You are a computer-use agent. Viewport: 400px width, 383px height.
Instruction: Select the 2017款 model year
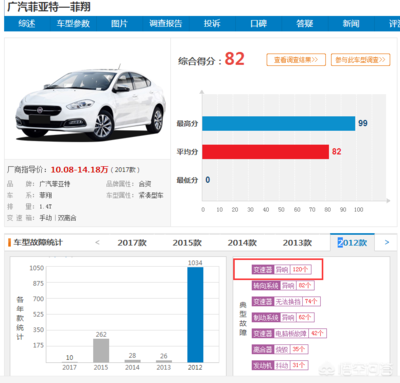tap(132, 243)
